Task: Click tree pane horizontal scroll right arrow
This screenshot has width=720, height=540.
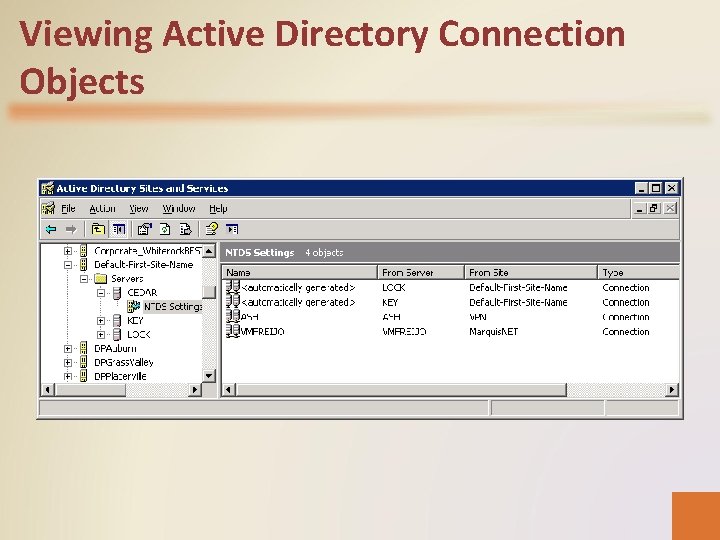Action: (195, 389)
